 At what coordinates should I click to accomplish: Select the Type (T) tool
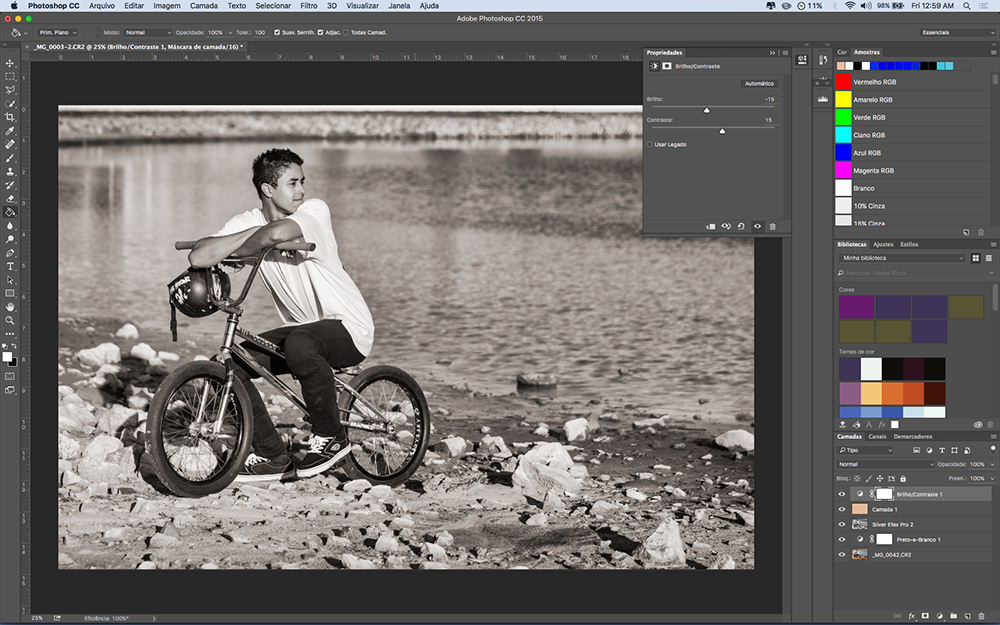pos(10,267)
